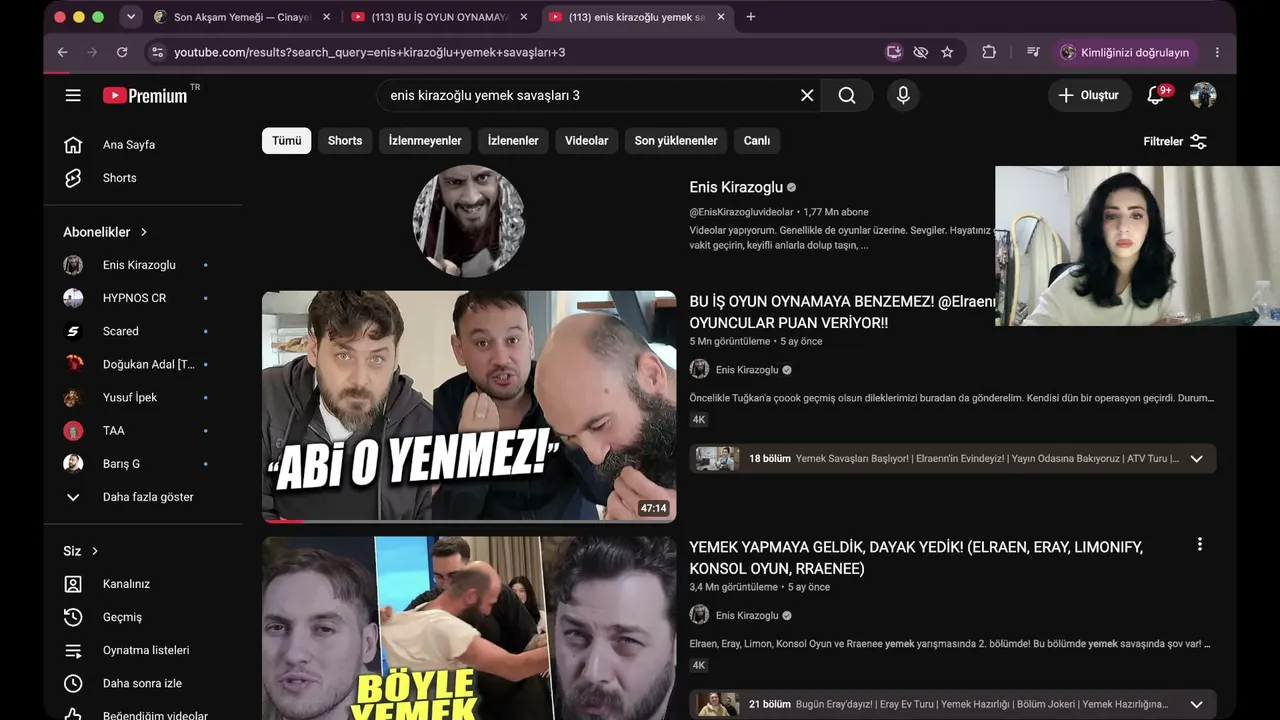
Task: Clear the search query with the X icon
Action: [807, 95]
